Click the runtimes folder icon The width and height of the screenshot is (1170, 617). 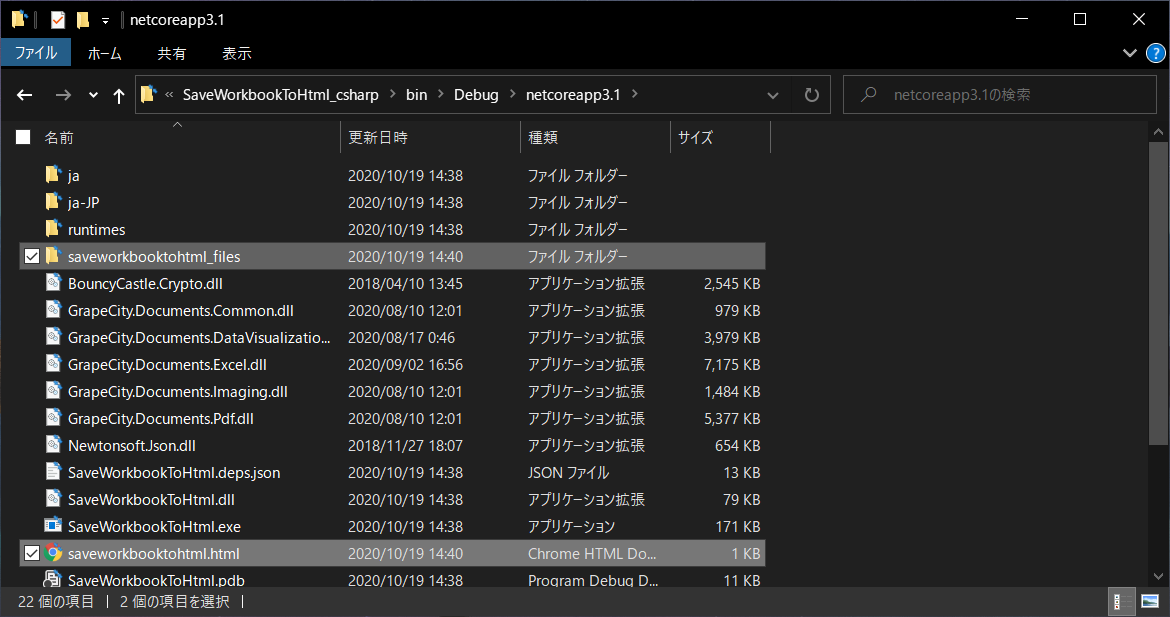click(53, 228)
